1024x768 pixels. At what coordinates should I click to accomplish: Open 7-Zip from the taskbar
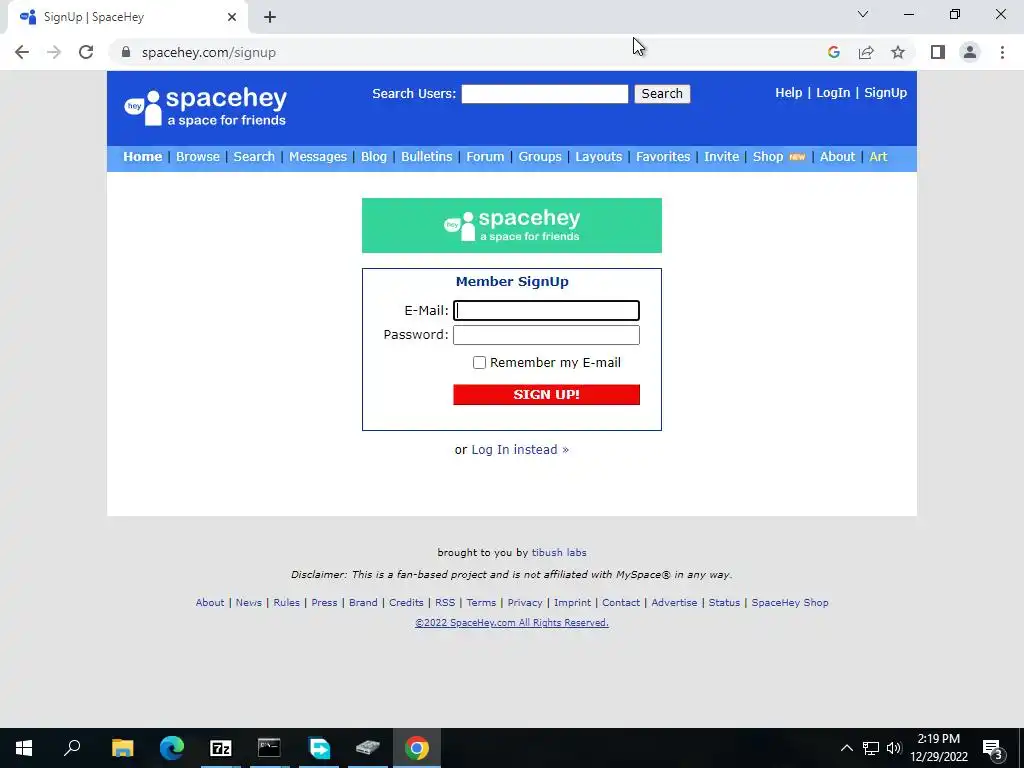pos(221,748)
